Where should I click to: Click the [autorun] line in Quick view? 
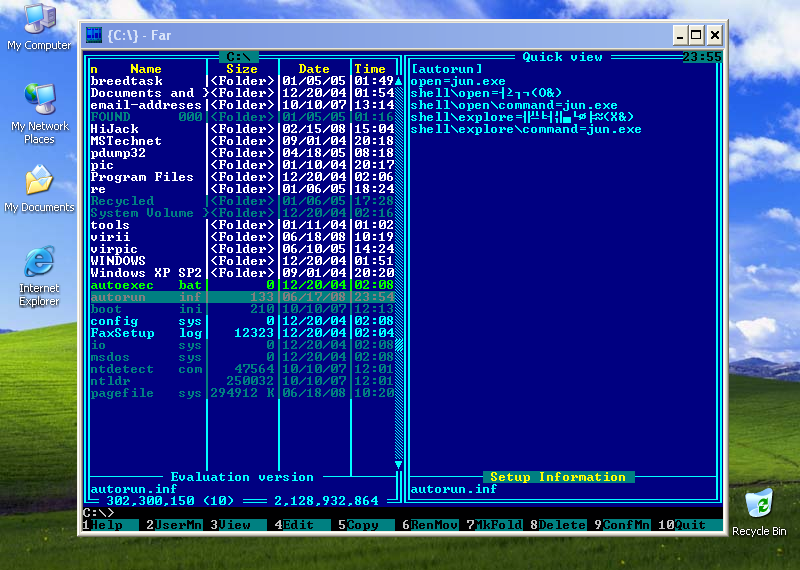point(446,69)
